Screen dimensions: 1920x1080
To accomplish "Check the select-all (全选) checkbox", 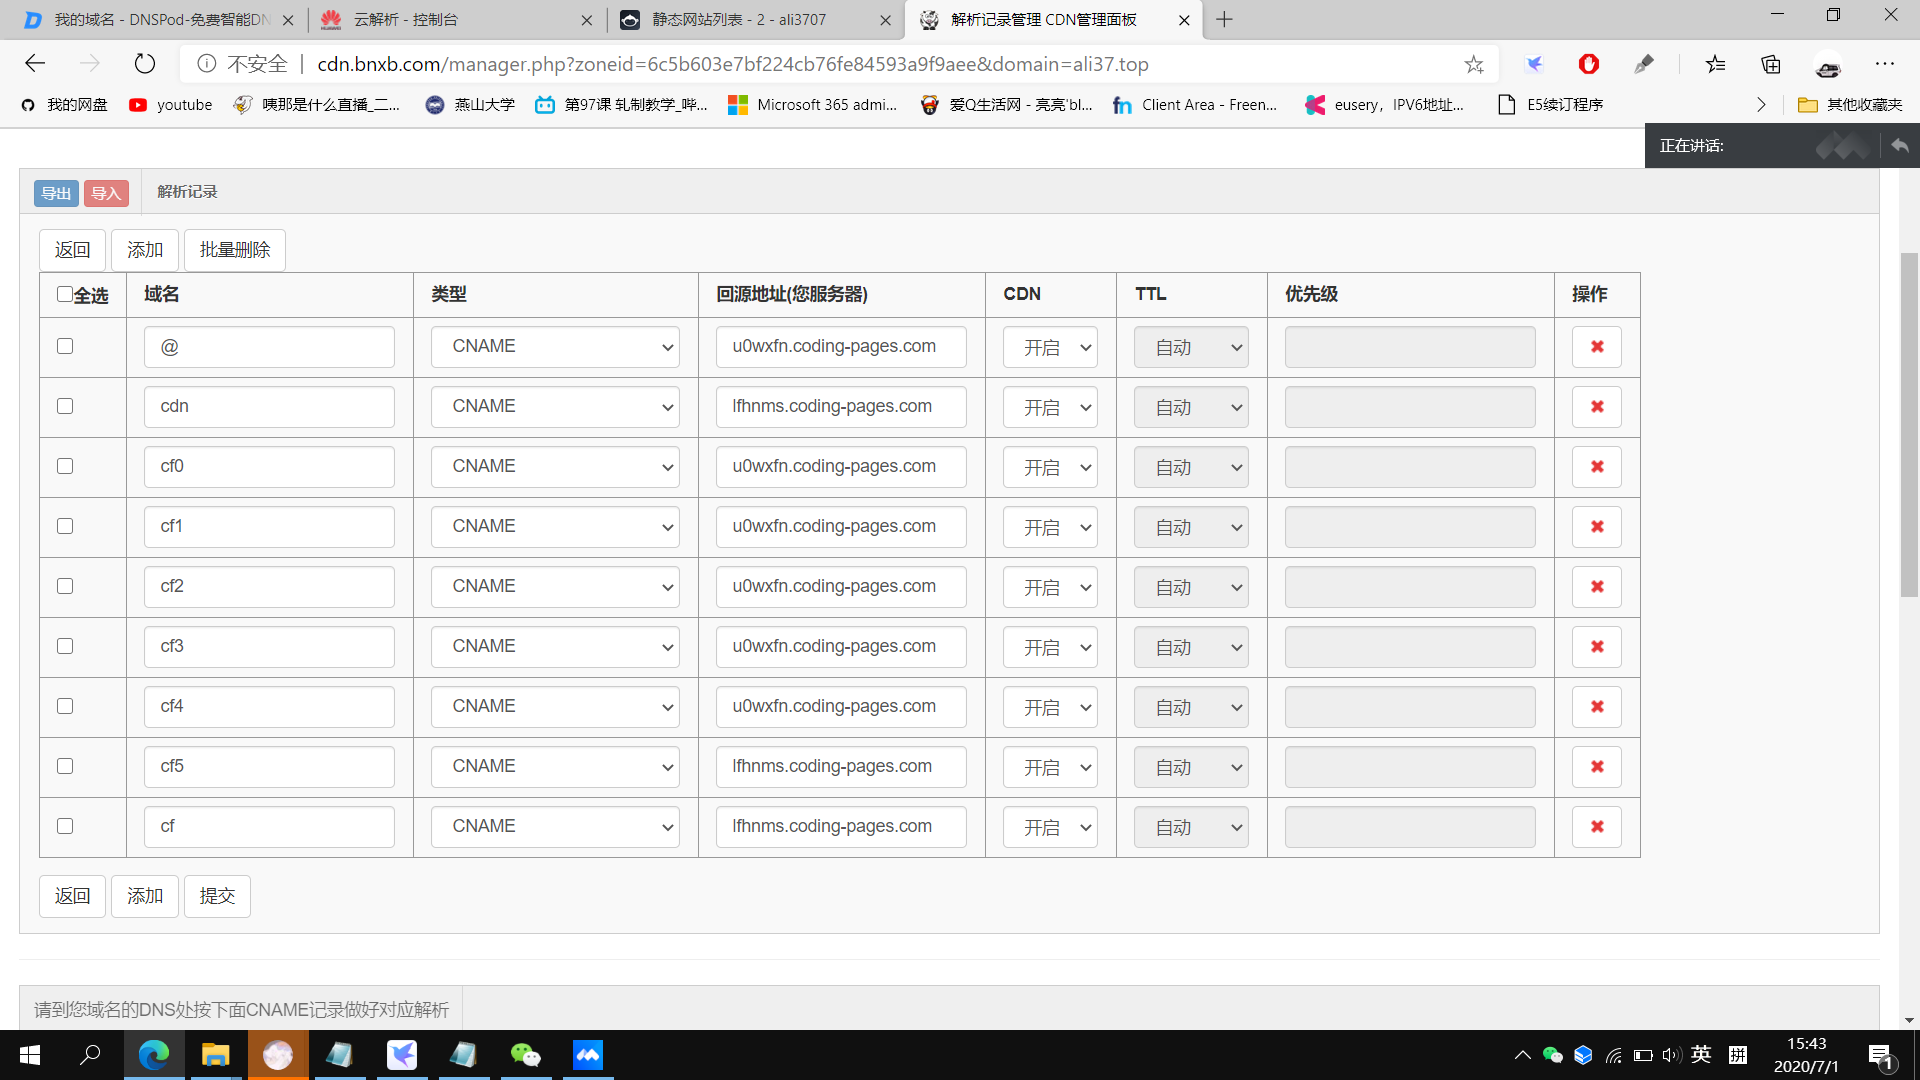I will (x=65, y=294).
